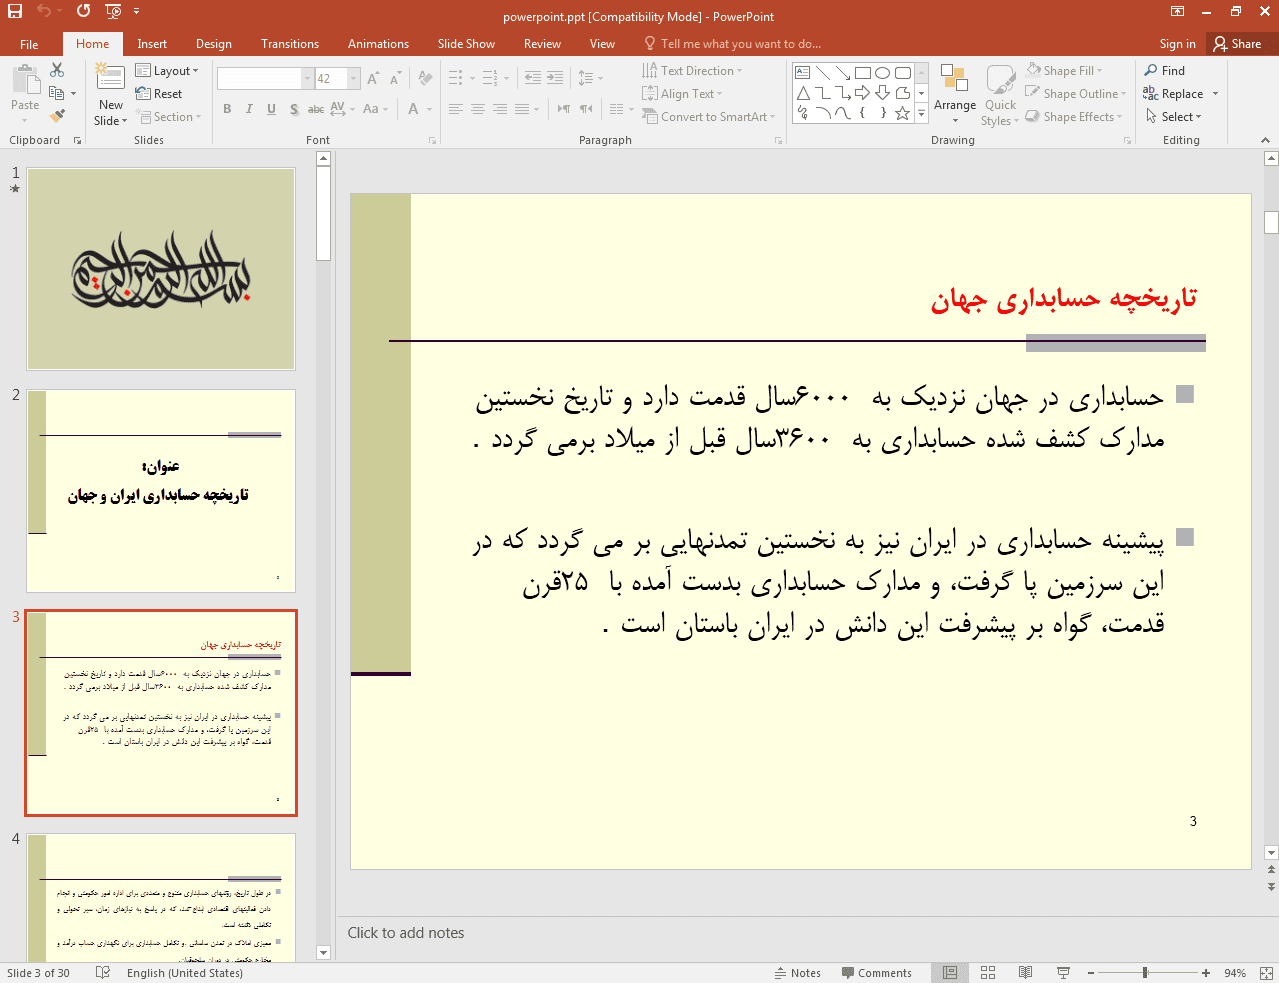Image resolution: width=1279 pixels, height=983 pixels.
Task: Open the File menu
Action: pyautogui.click(x=29, y=44)
